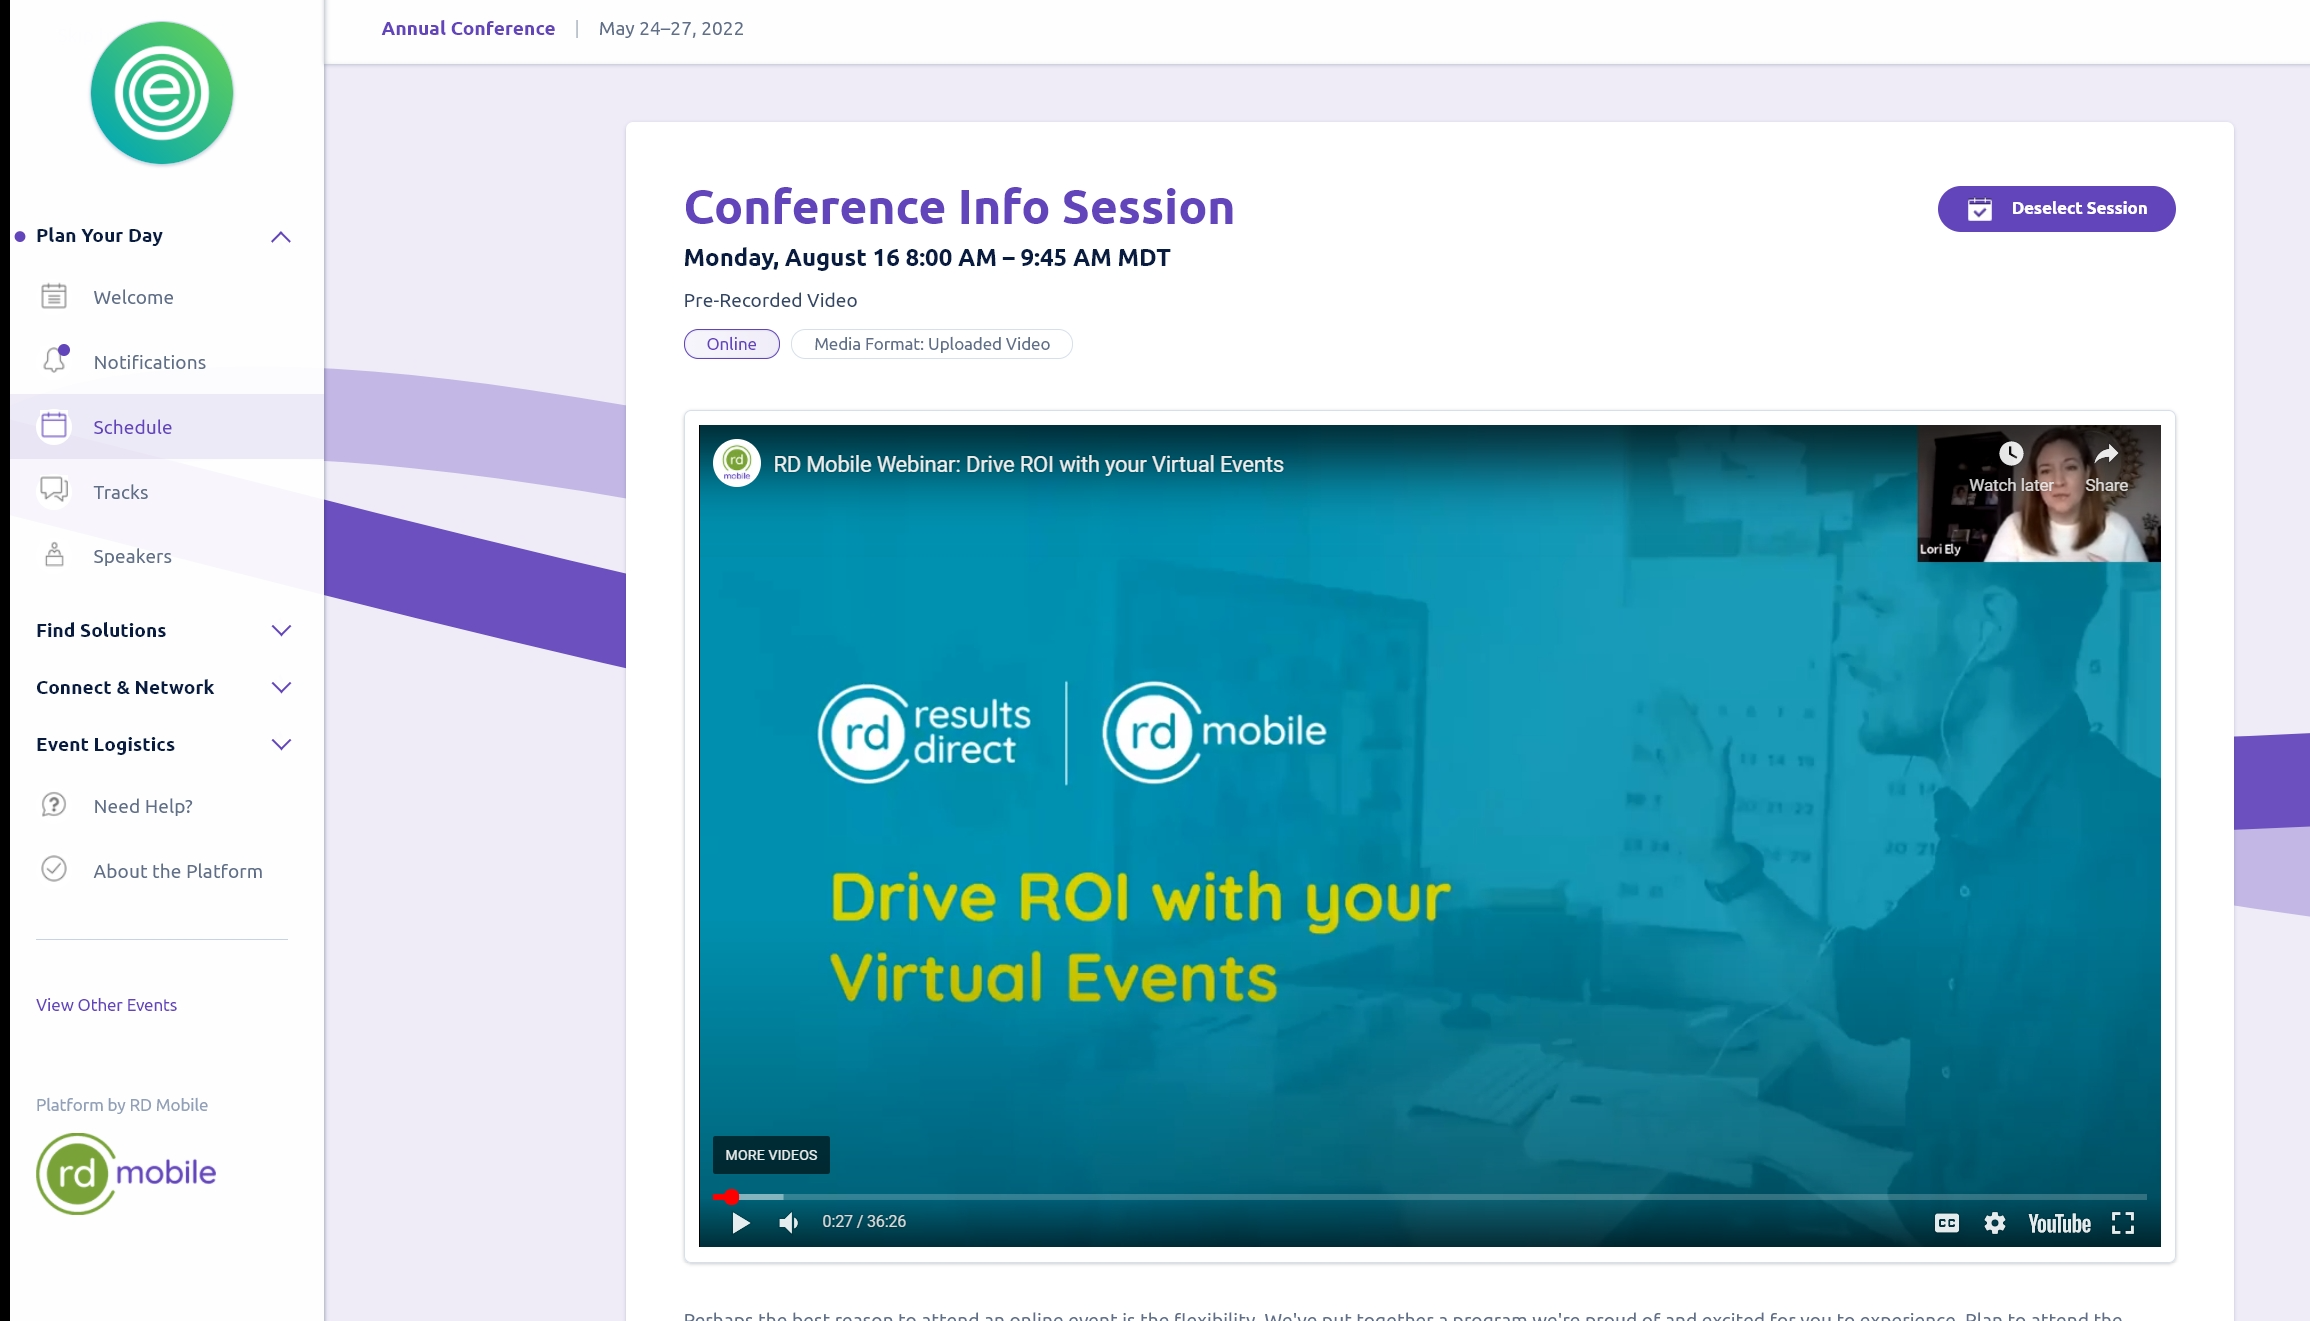Expand the Find Solutions section
The height and width of the screenshot is (1321, 2310).
(x=281, y=630)
